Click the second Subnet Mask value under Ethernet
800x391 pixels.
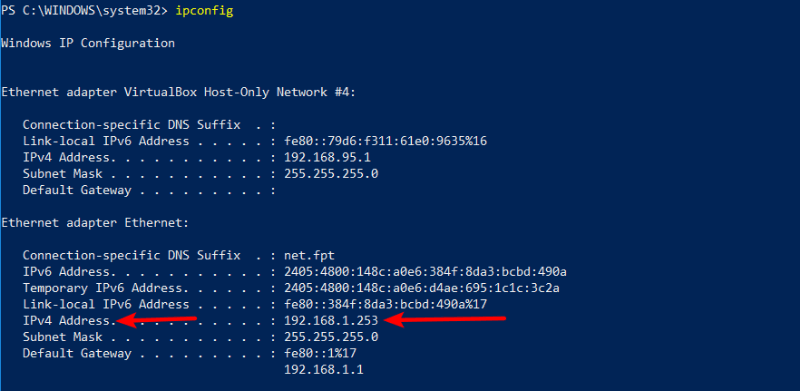click(x=331, y=337)
